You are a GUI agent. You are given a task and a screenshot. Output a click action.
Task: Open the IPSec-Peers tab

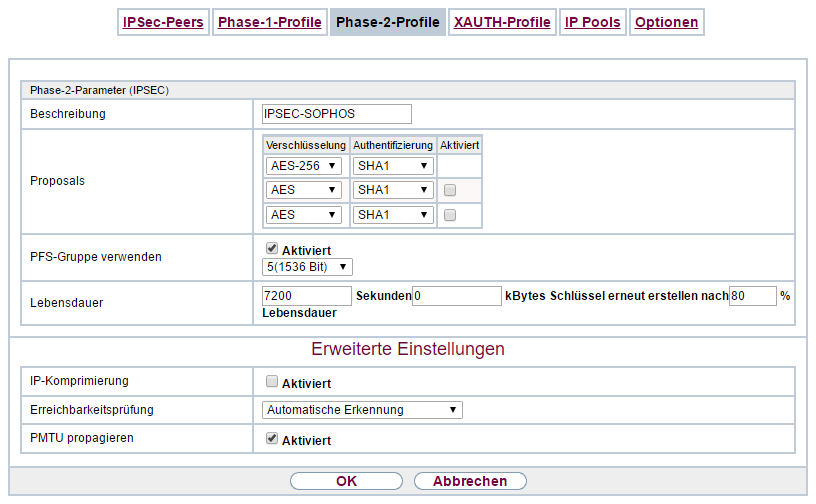pyautogui.click(x=163, y=22)
